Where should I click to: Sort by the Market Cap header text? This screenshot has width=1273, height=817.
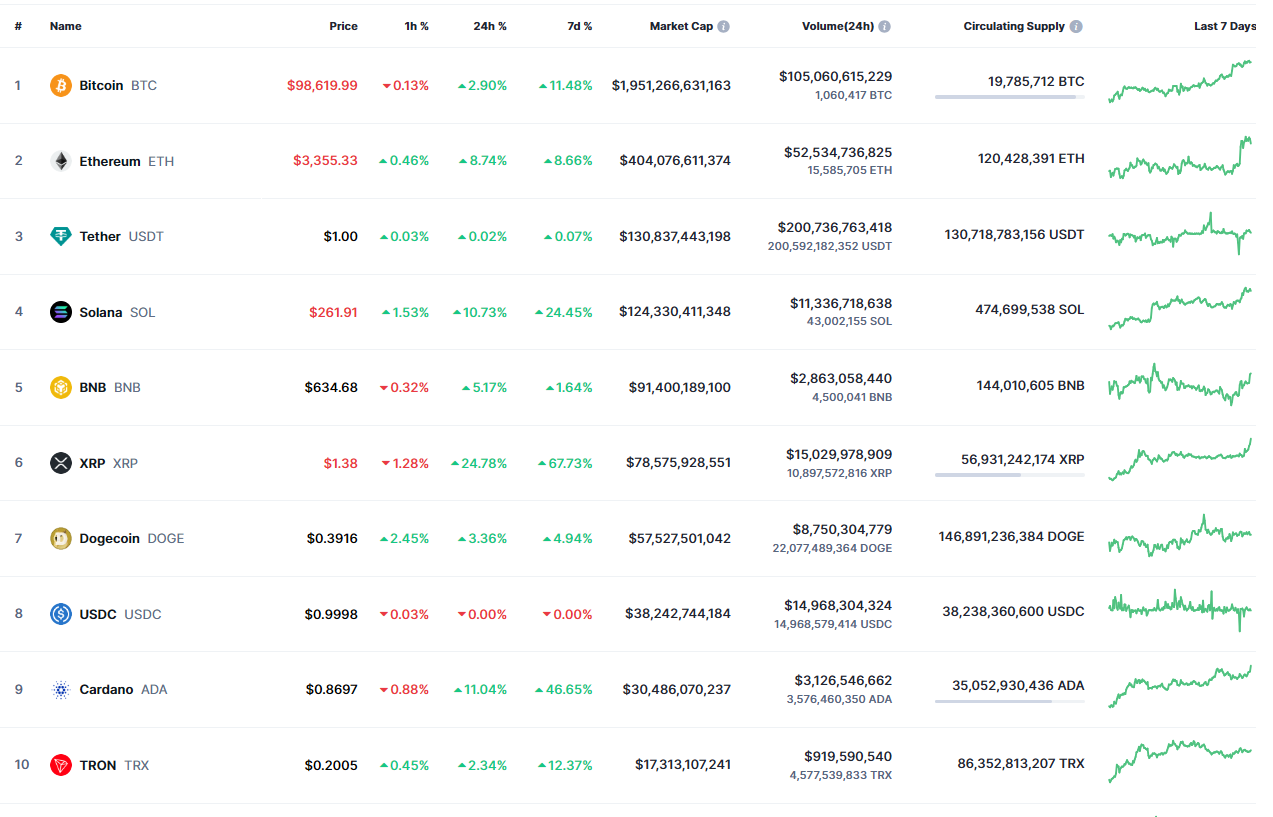point(681,26)
